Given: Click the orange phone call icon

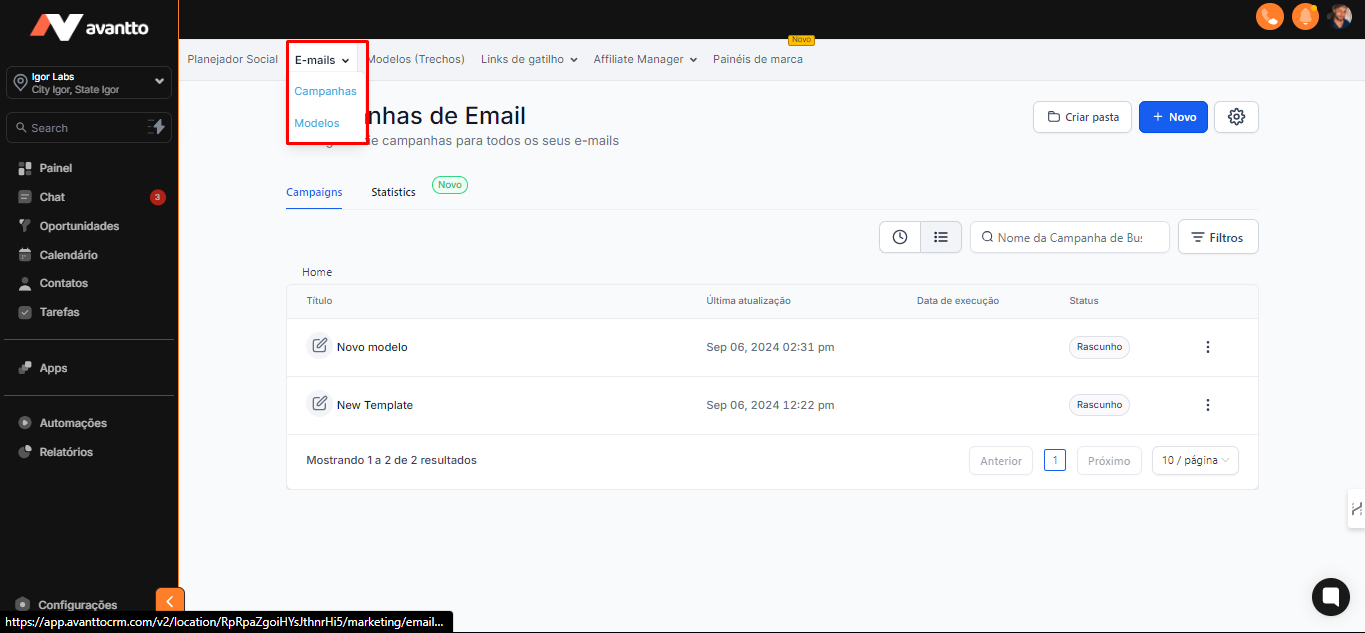Looking at the screenshot, I should click(x=1269, y=16).
